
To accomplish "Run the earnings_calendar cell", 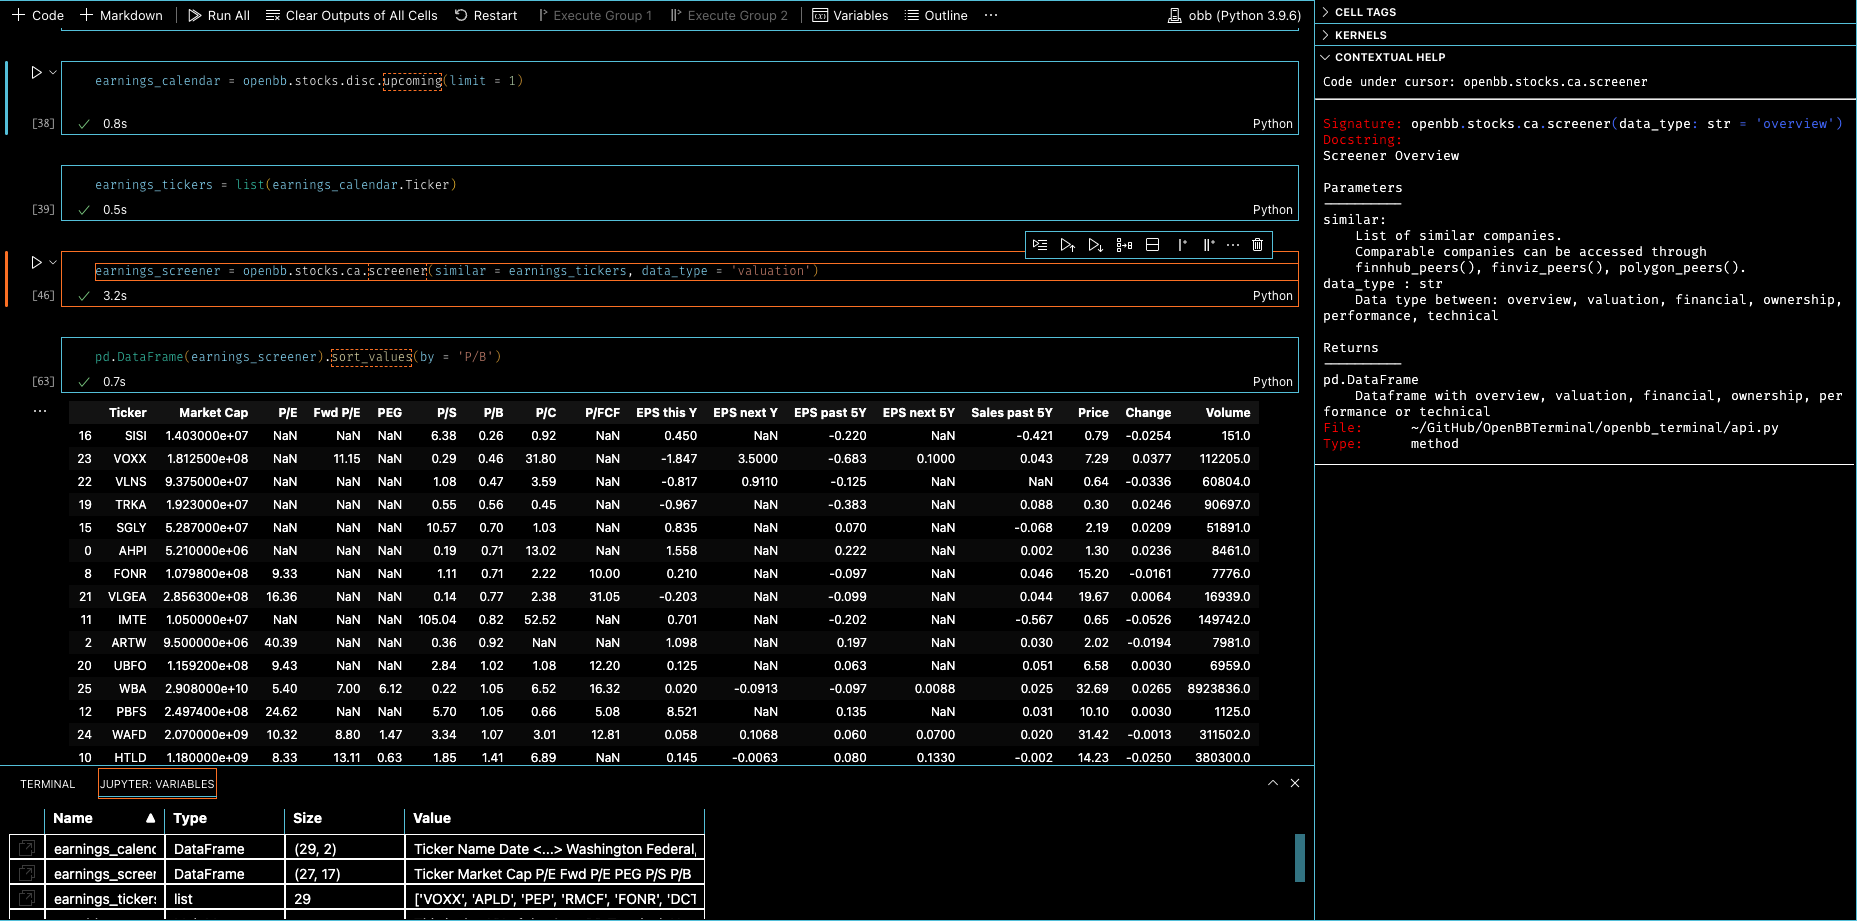I will 36,72.
